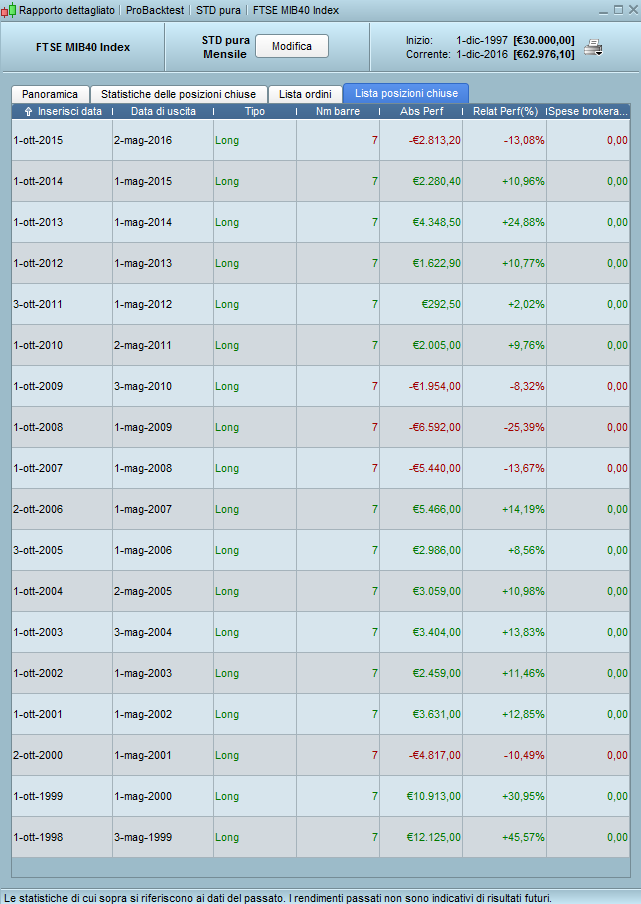Screen dimensions: 641x904
Task: Open Statistiche delle posizioni chiuse tab
Action: [178, 94]
